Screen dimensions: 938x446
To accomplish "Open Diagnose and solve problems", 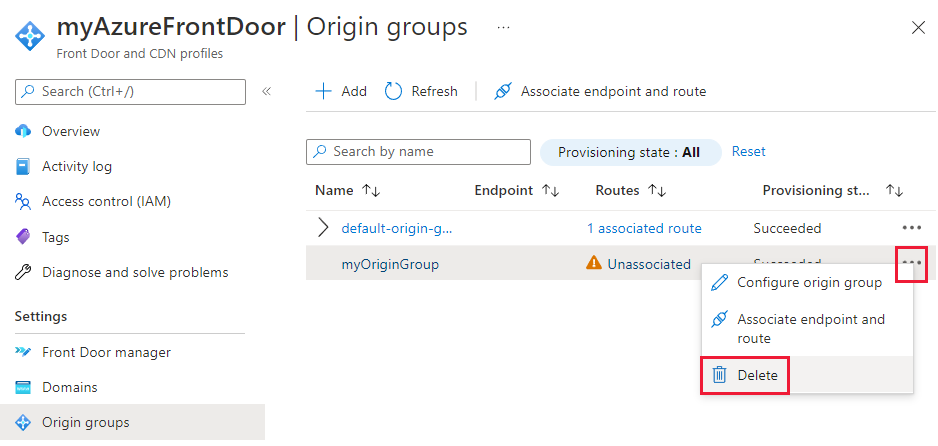I will [134, 272].
